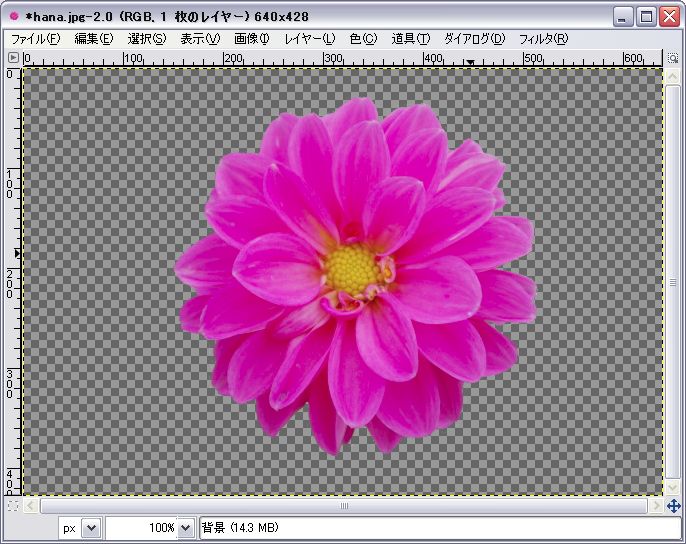
Task: Click the horizontal scrollbar left arrow
Action: tap(30, 506)
